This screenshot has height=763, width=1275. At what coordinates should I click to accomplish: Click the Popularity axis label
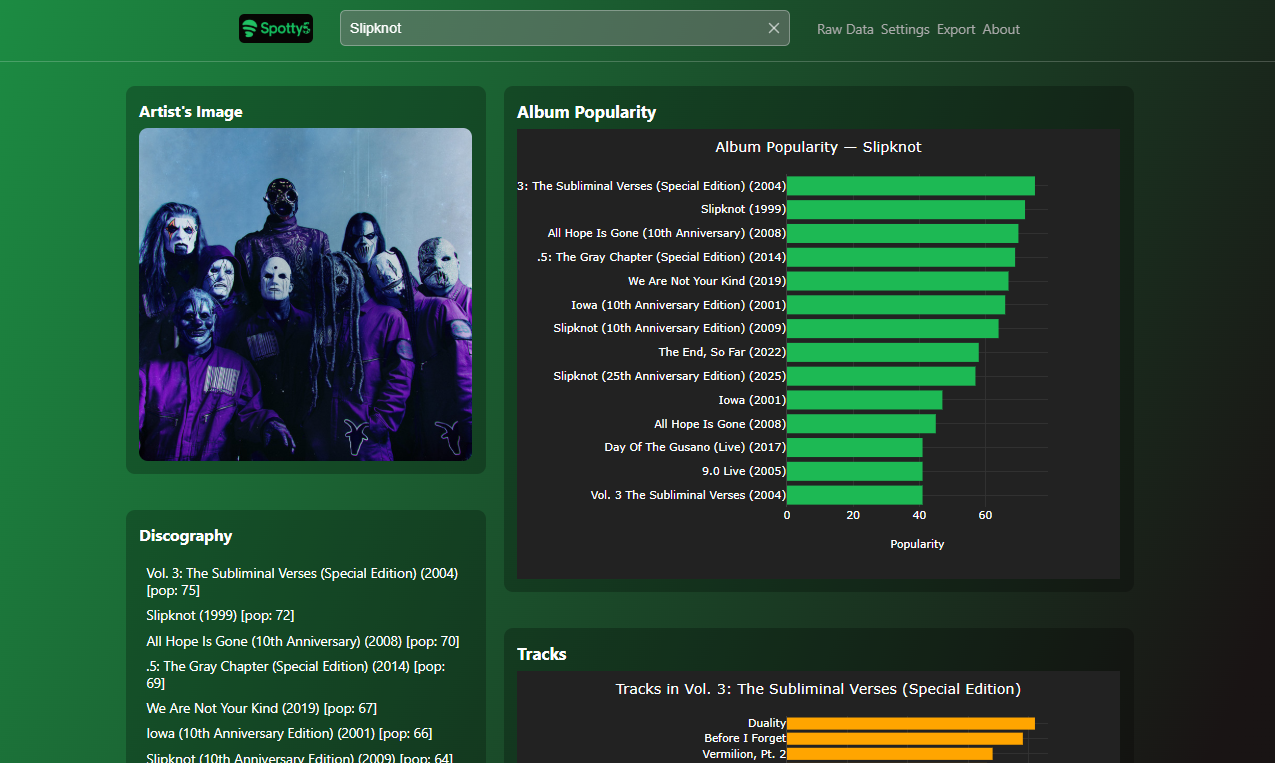coord(917,544)
